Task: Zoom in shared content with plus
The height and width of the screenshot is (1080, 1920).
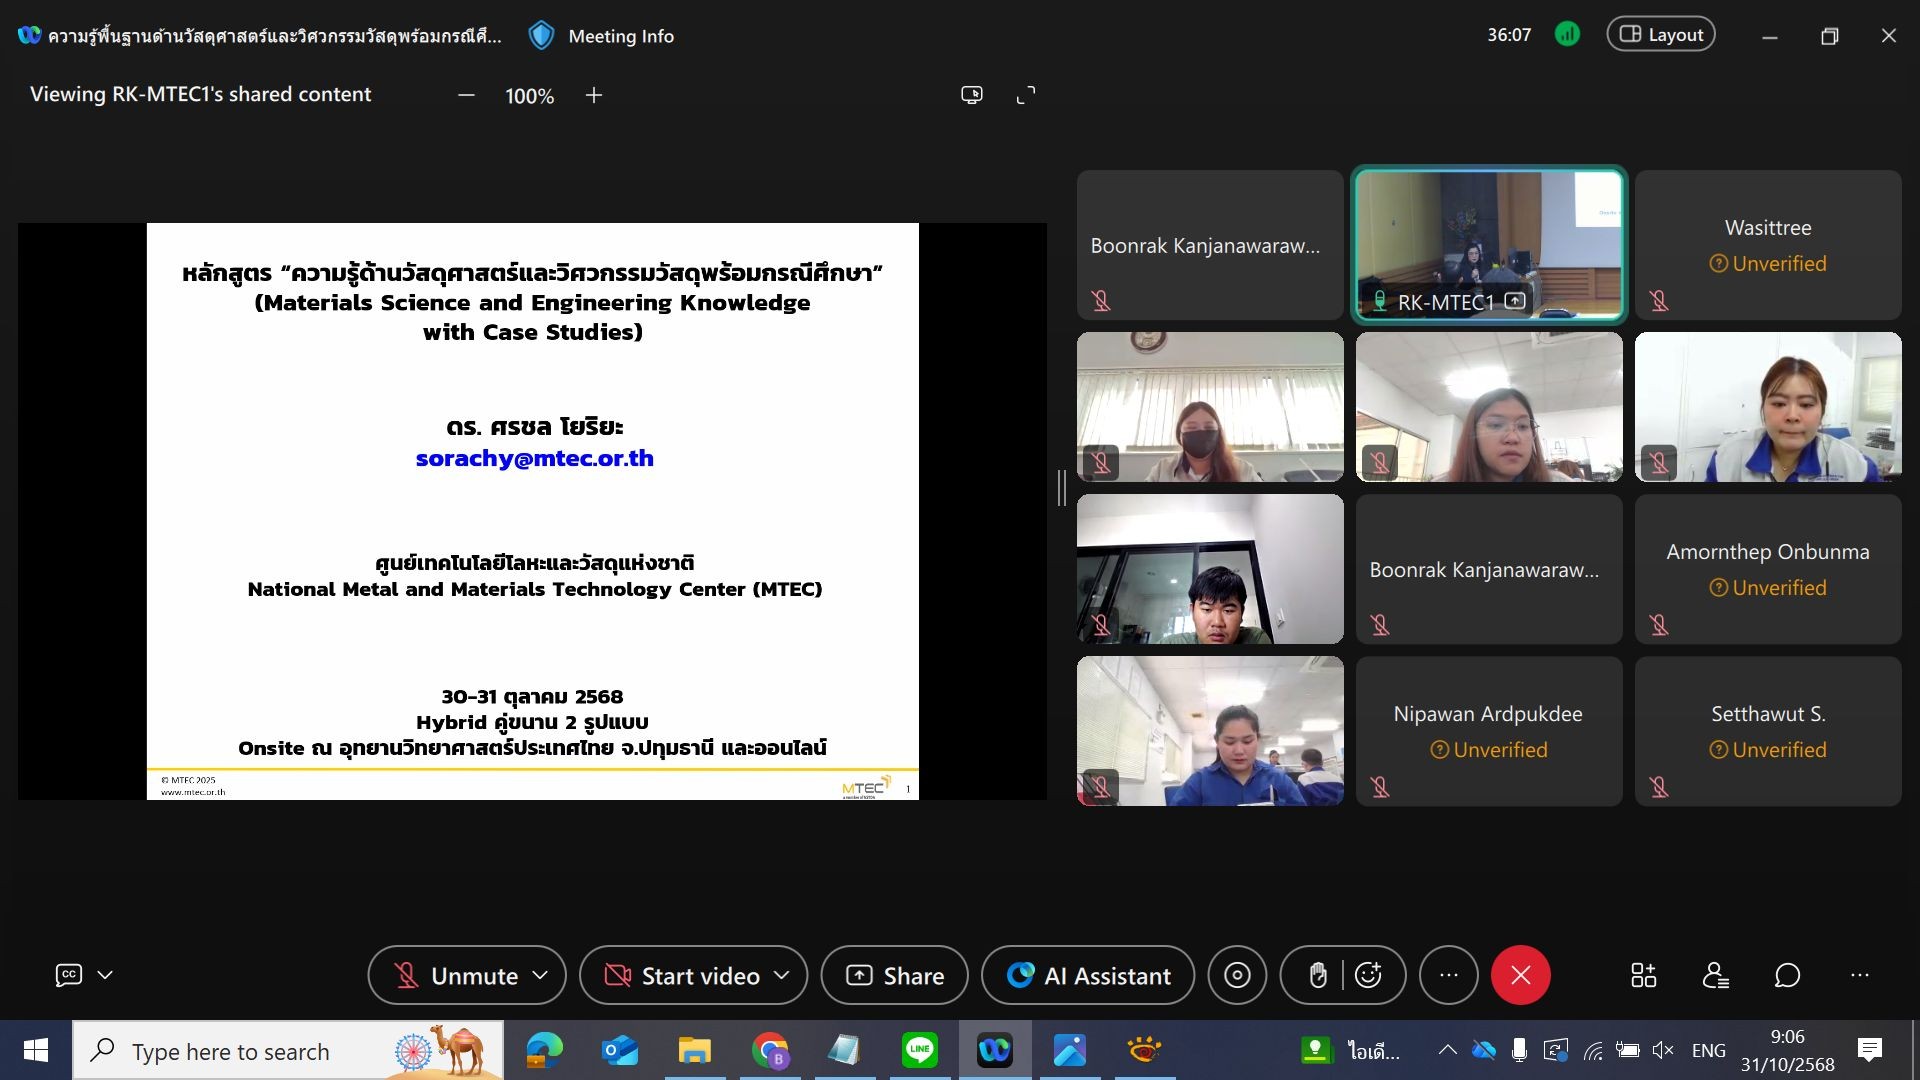Action: coord(594,95)
